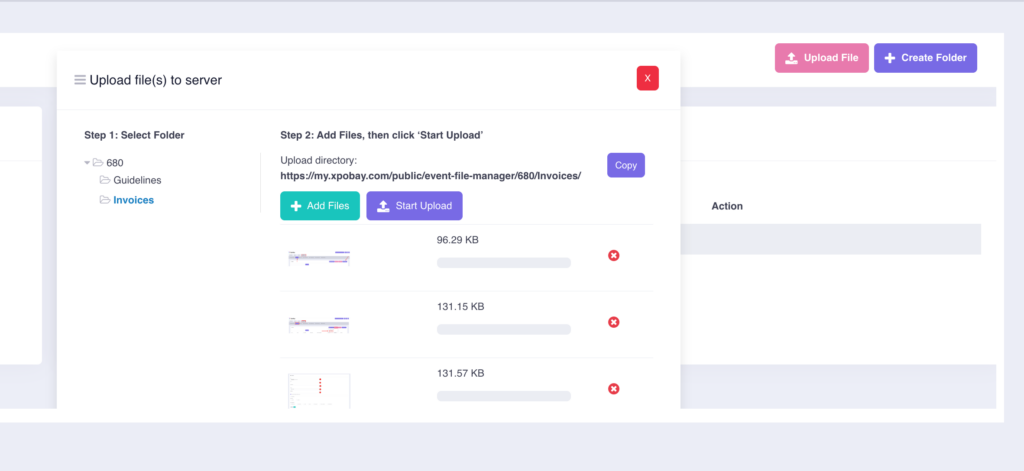Remove the 96.29 KB file from queue
This screenshot has width=1024, height=471.
(x=614, y=256)
